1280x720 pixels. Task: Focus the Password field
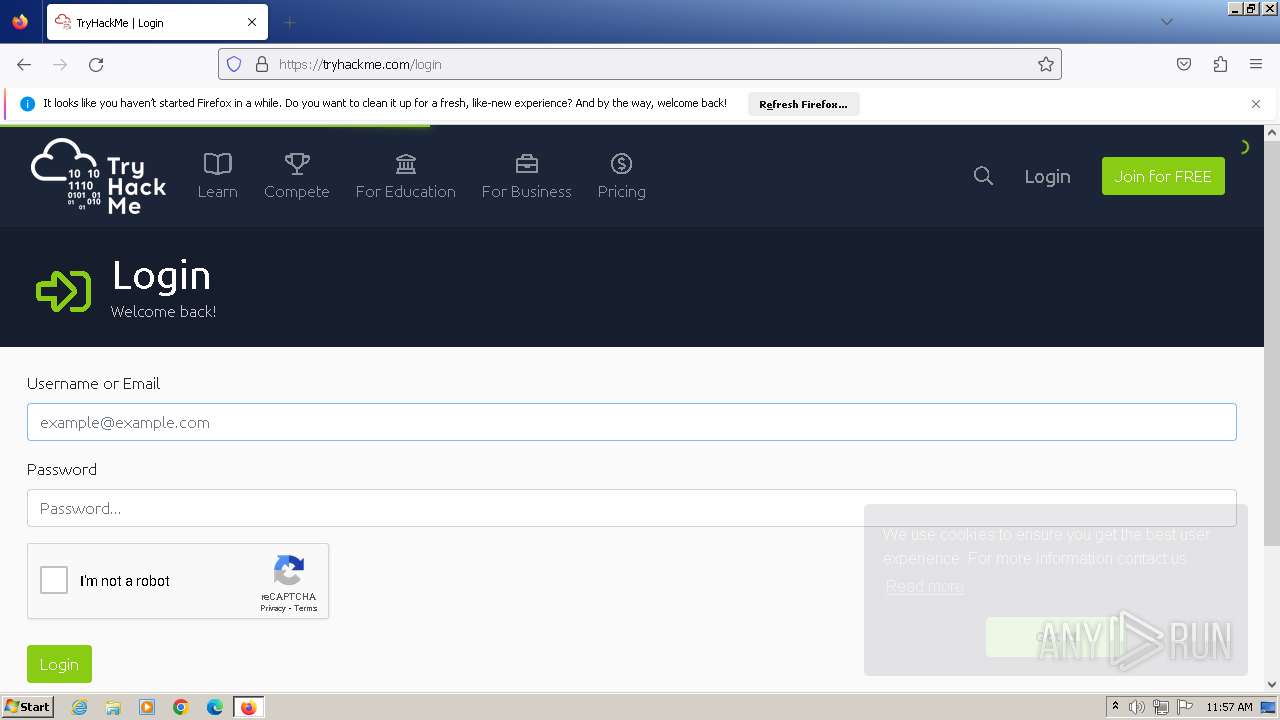[x=632, y=508]
